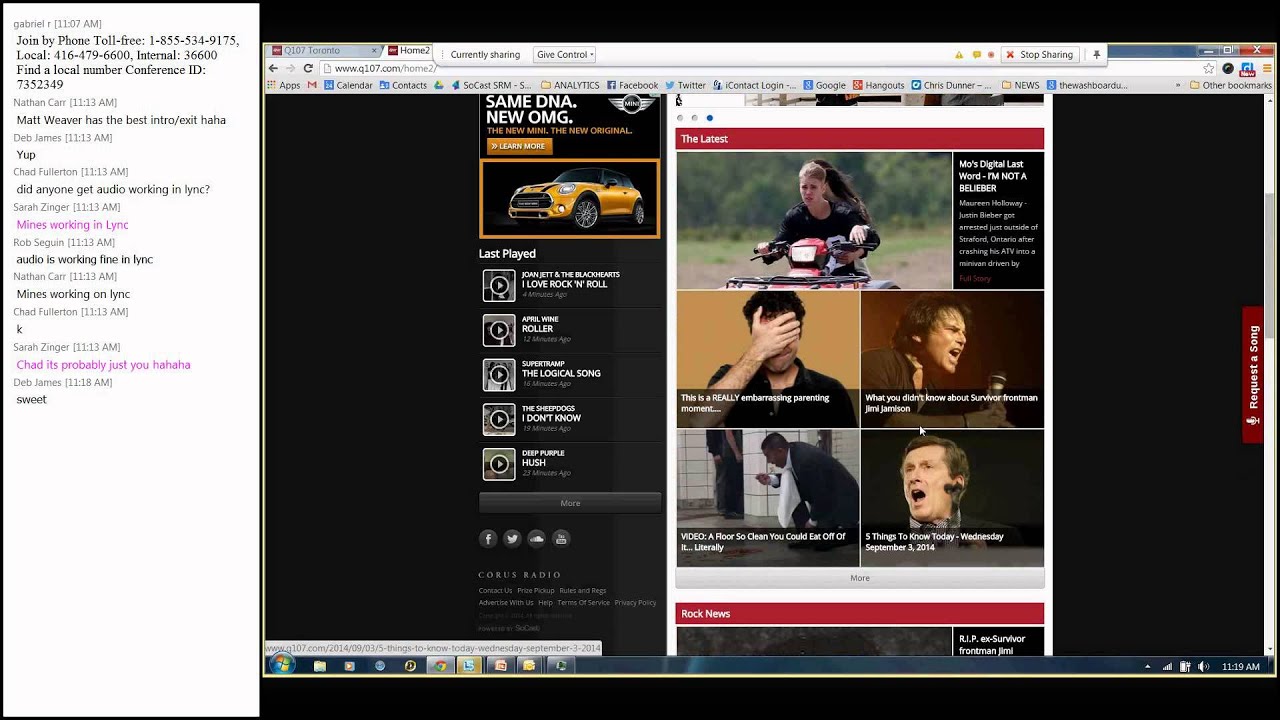This screenshot has width=1280, height=720.
Task: Expand hidden bookmarks chevron
Action: pyautogui.click(x=1179, y=85)
